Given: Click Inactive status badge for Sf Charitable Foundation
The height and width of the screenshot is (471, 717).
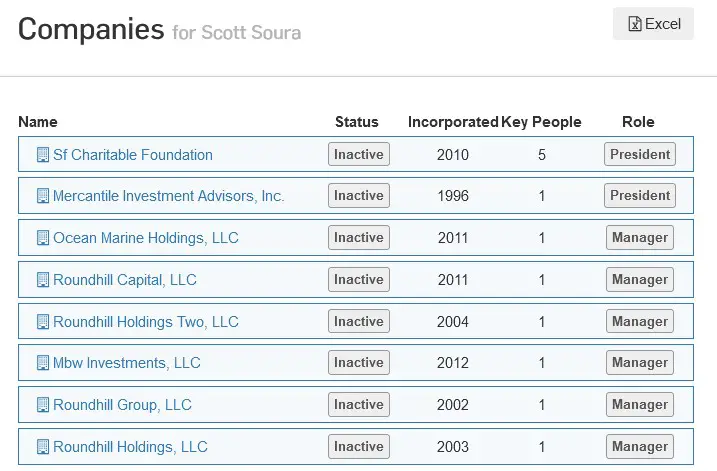Looking at the screenshot, I should (x=359, y=154).
